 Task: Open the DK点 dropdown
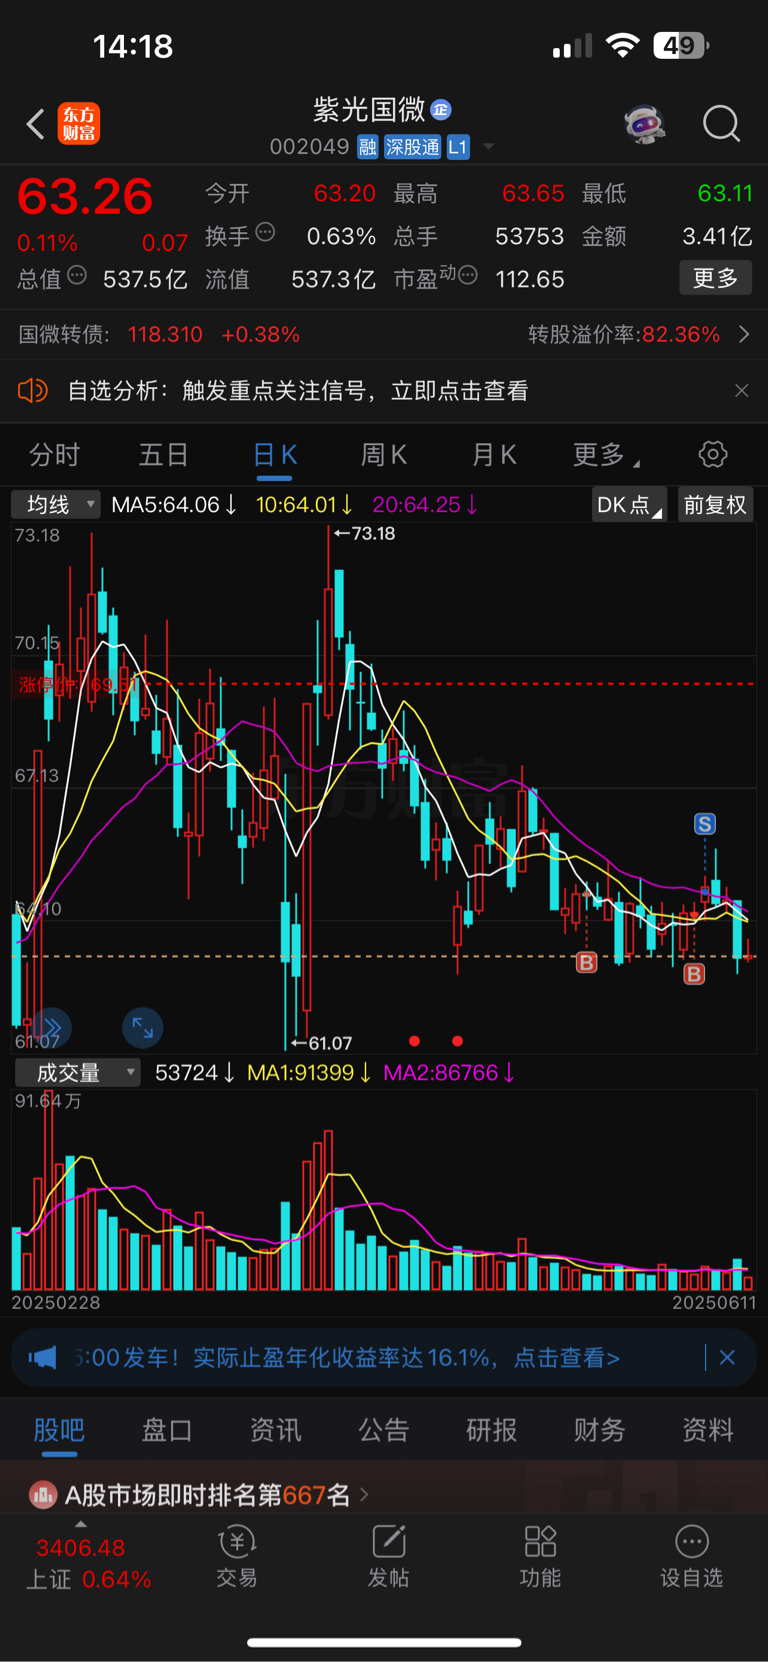click(629, 505)
